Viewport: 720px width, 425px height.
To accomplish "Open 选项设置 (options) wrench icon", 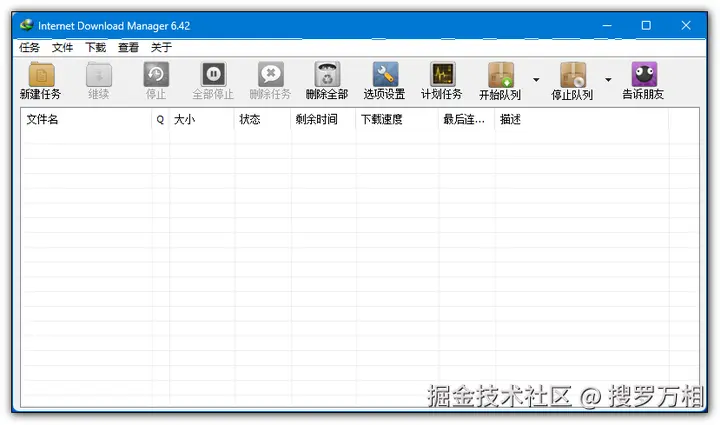I will tap(385, 74).
